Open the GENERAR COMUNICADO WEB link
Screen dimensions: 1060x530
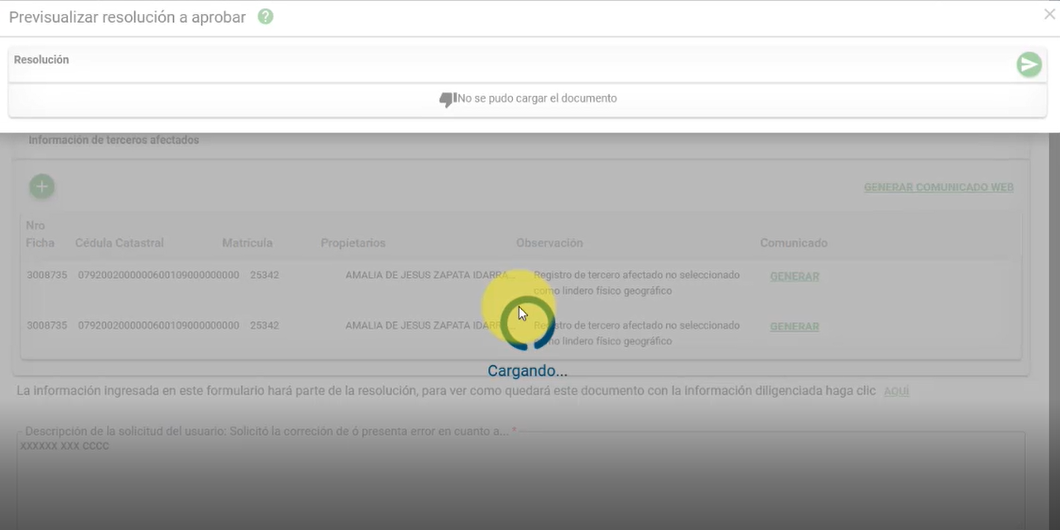pyautogui.click(x=938, y=188)
